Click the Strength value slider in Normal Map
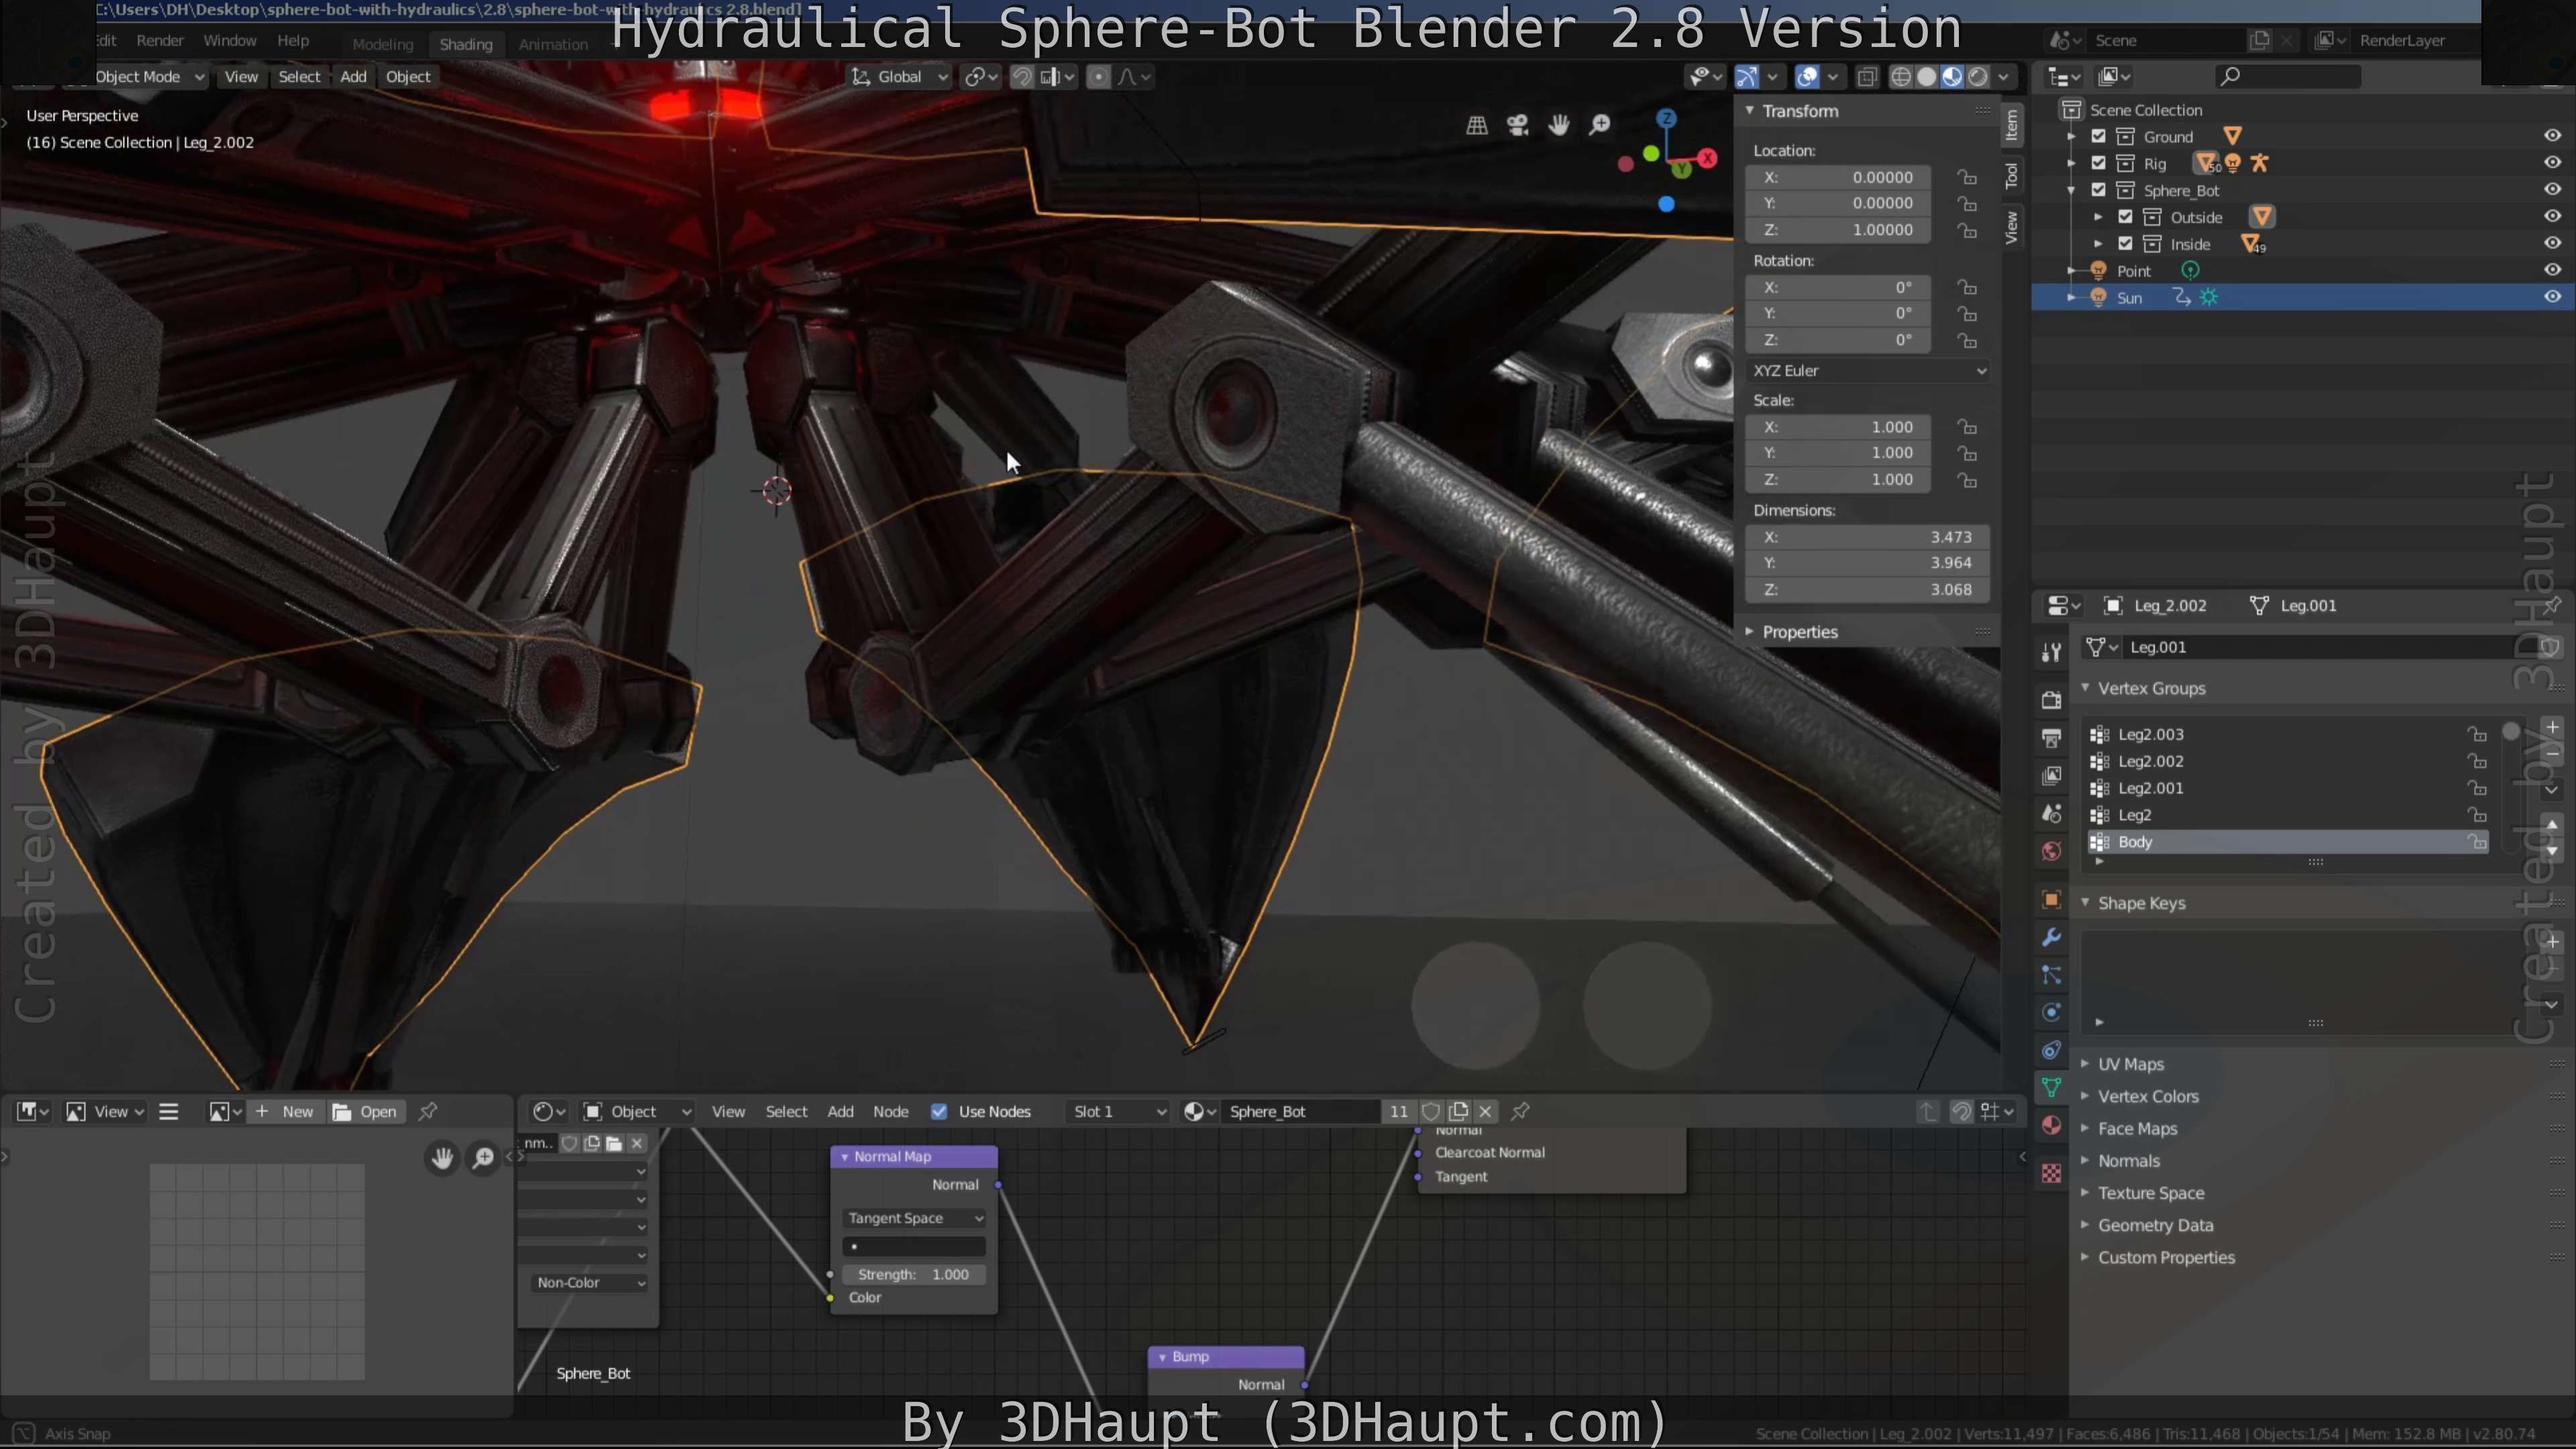The height and width of the screenshot is (1449, 2576). click(x=914, y=1274)
